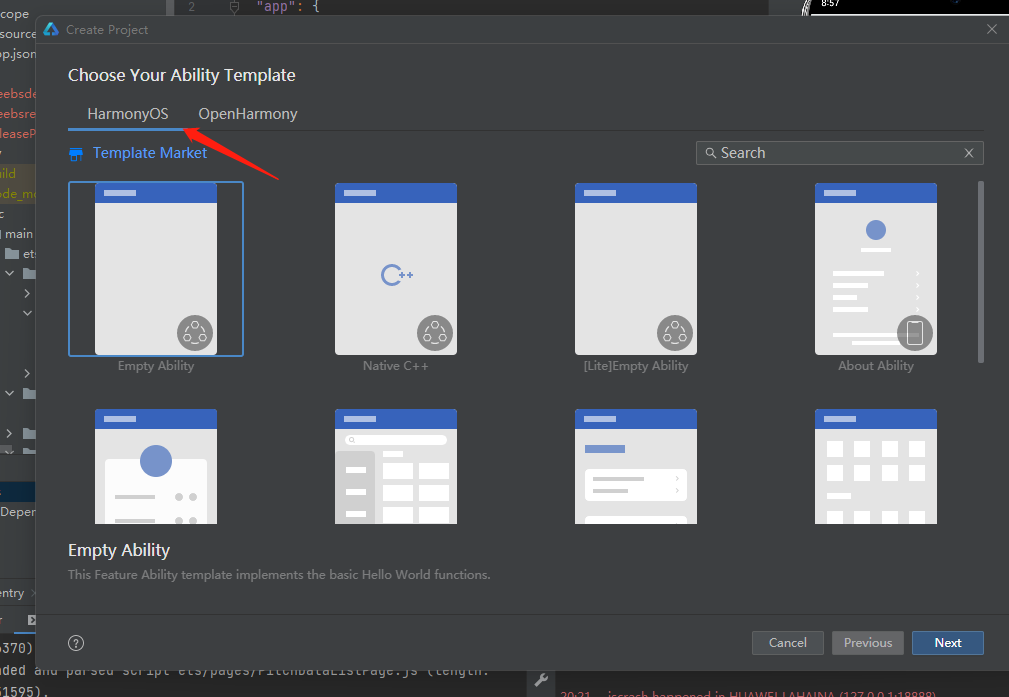Click the Next button

[947, 643]
